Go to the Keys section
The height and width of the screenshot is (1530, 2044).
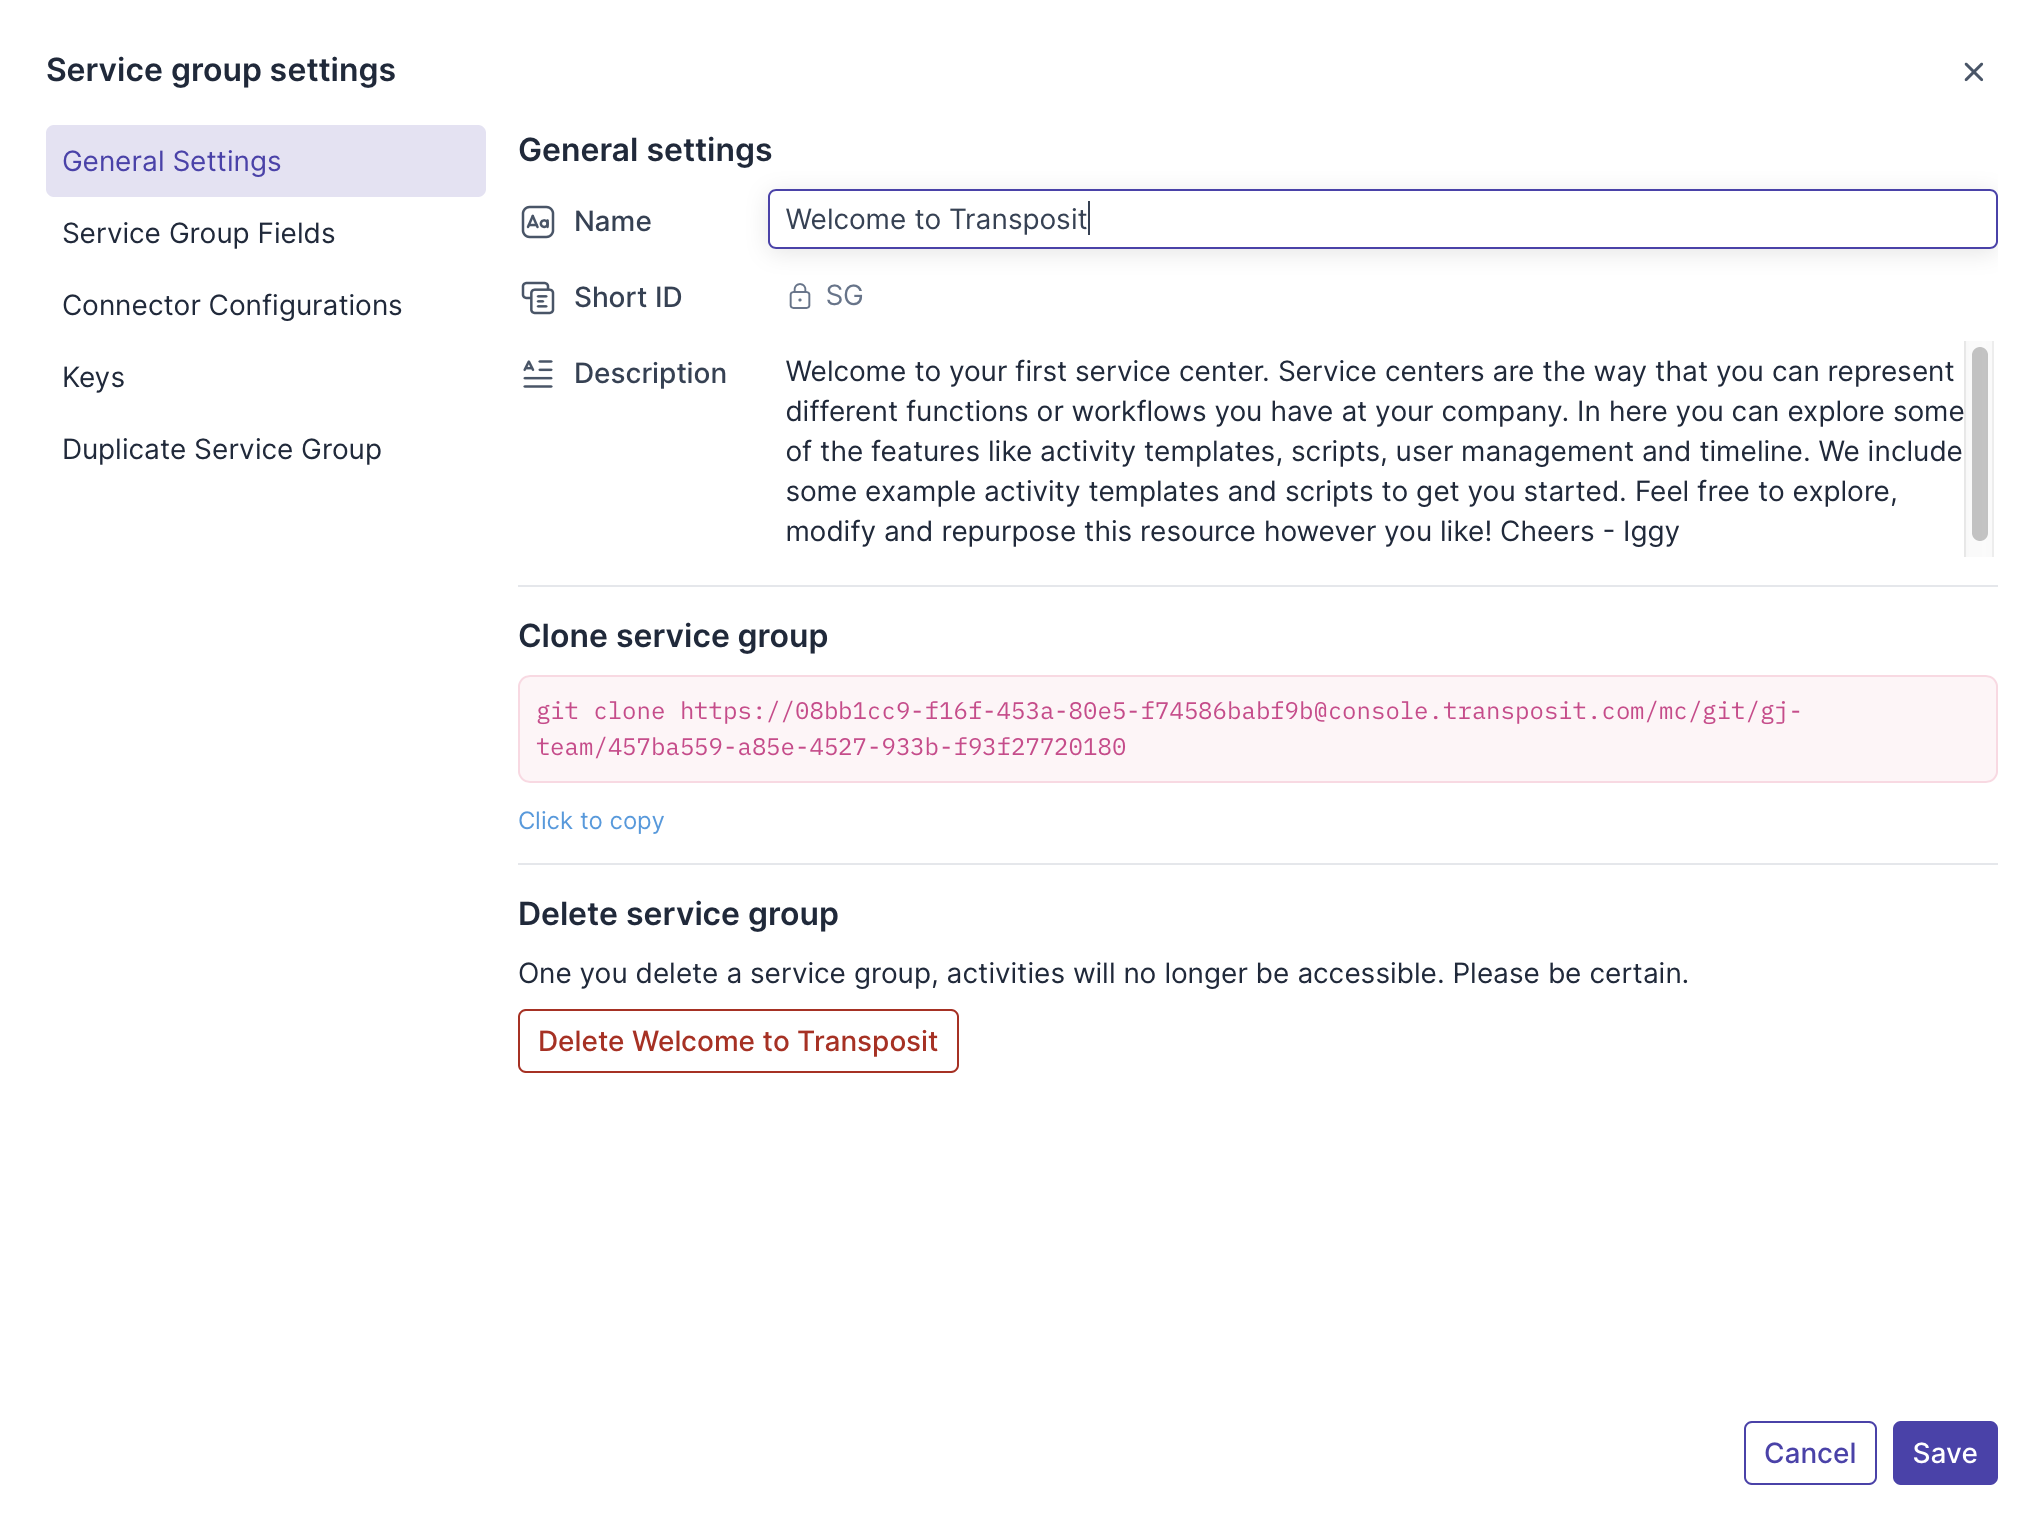pos(93,377)
